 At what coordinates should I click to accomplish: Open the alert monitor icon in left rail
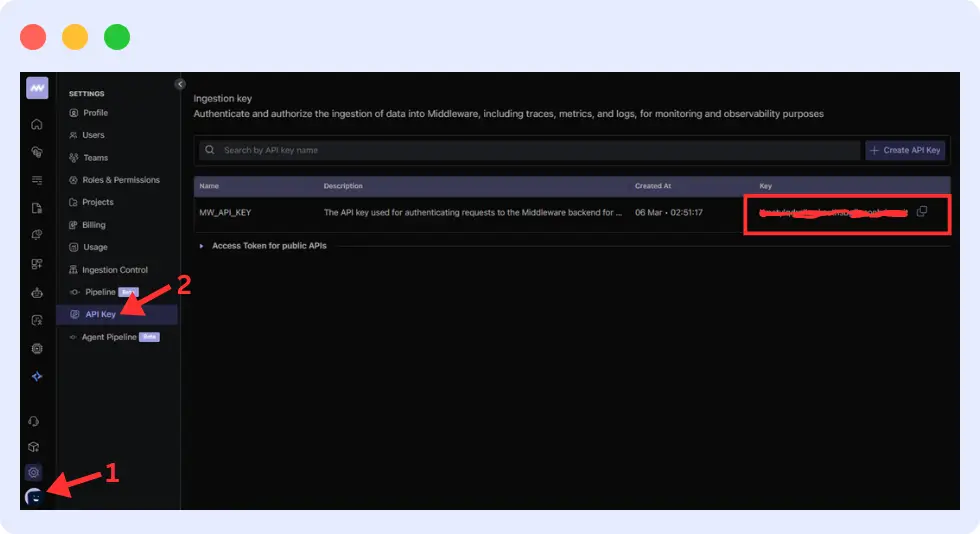37,235
